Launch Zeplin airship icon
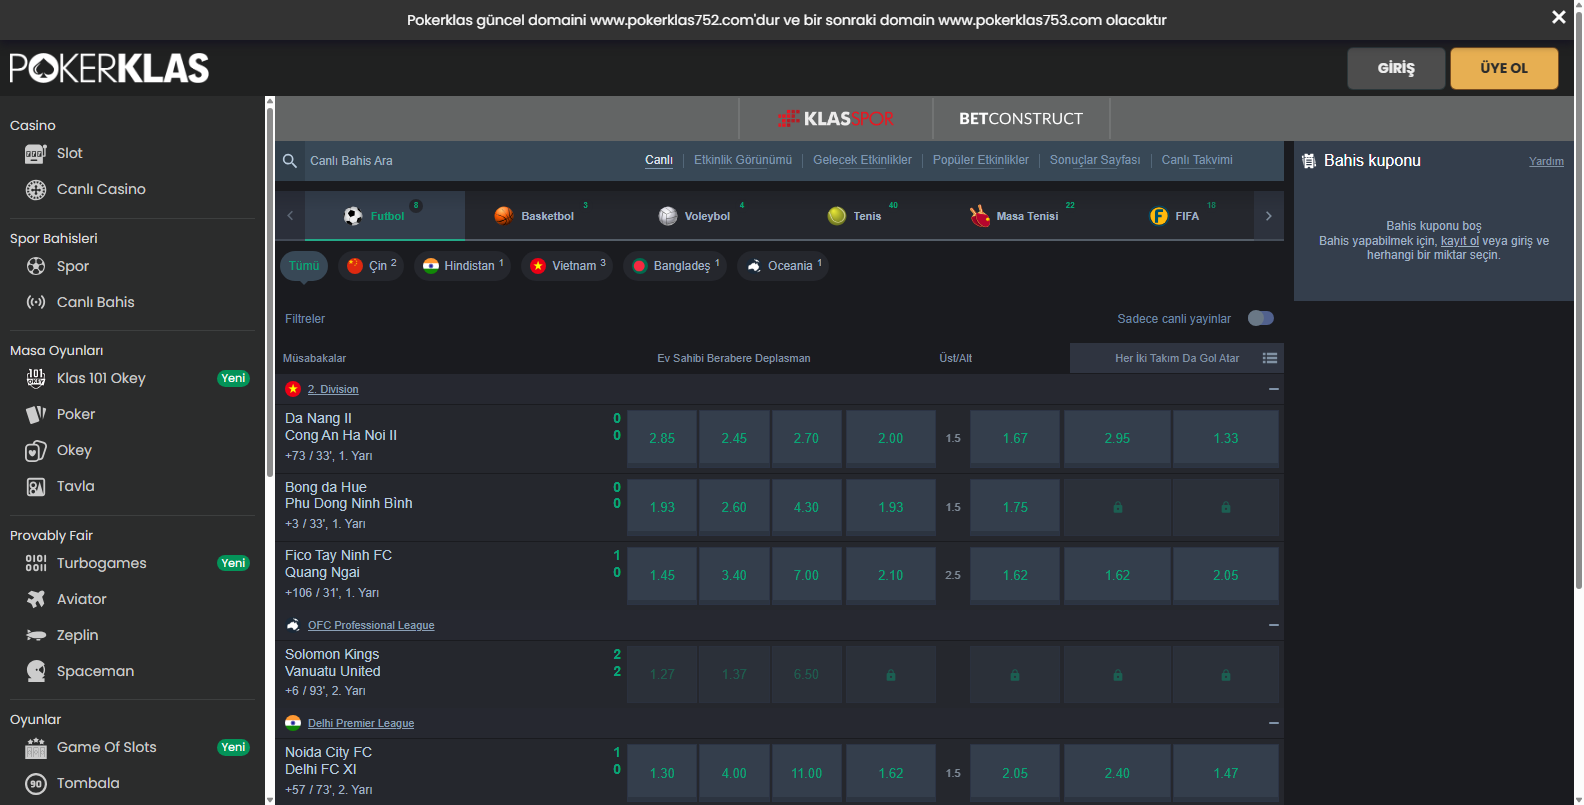Viewport: 1584px width, 805px height. pyautogui.click(x=36, y=635)
